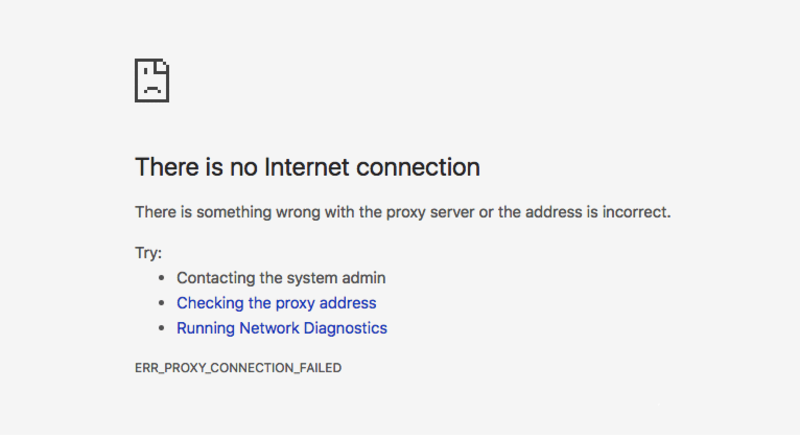Click the word "Internet" in the heading
This screenshot has height=436, width=800.
coord(308,167)
